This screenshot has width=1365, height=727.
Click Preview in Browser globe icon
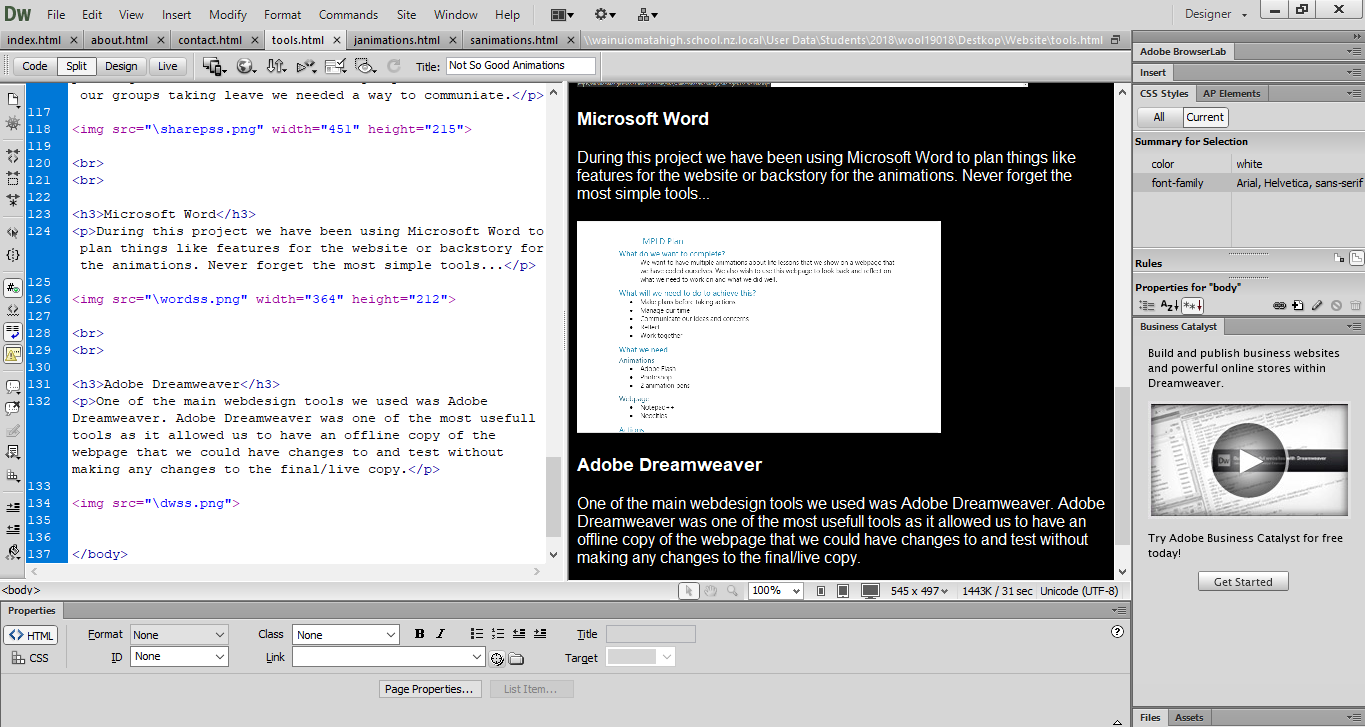(x=245, y=66)
